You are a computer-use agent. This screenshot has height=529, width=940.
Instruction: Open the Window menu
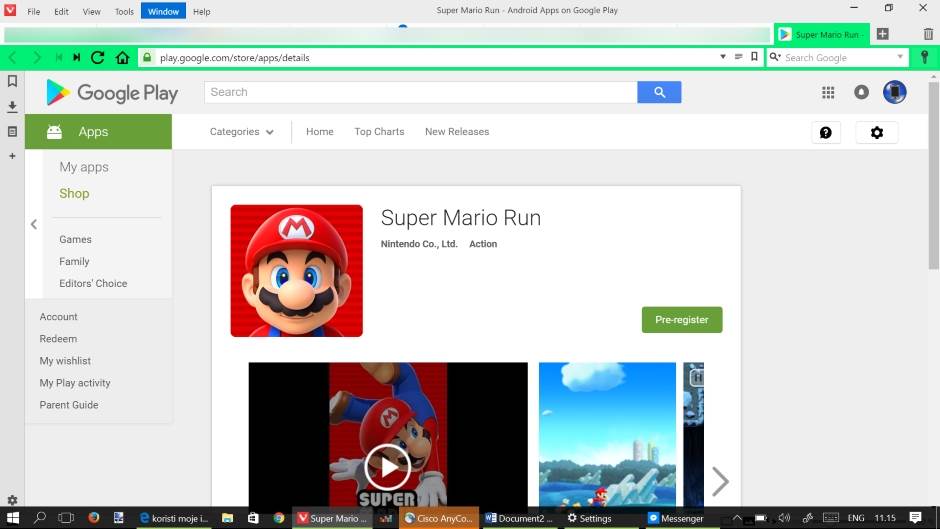click(x=163, y=11)
